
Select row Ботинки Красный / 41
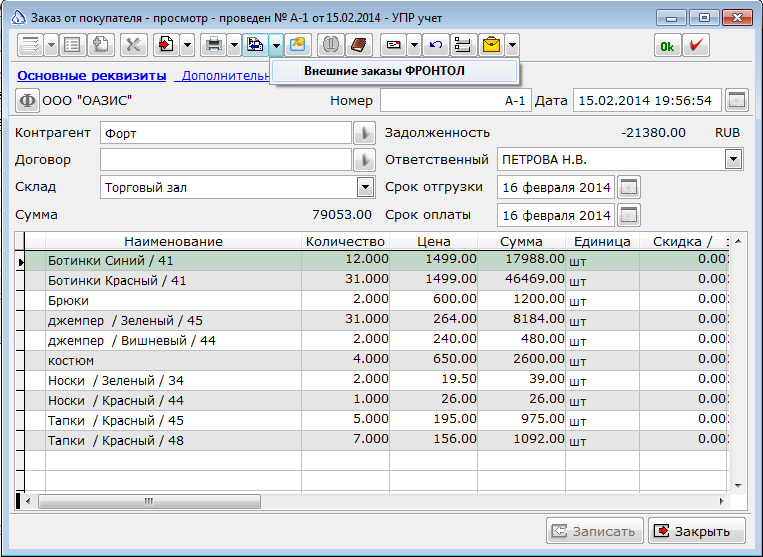(377, 281)
